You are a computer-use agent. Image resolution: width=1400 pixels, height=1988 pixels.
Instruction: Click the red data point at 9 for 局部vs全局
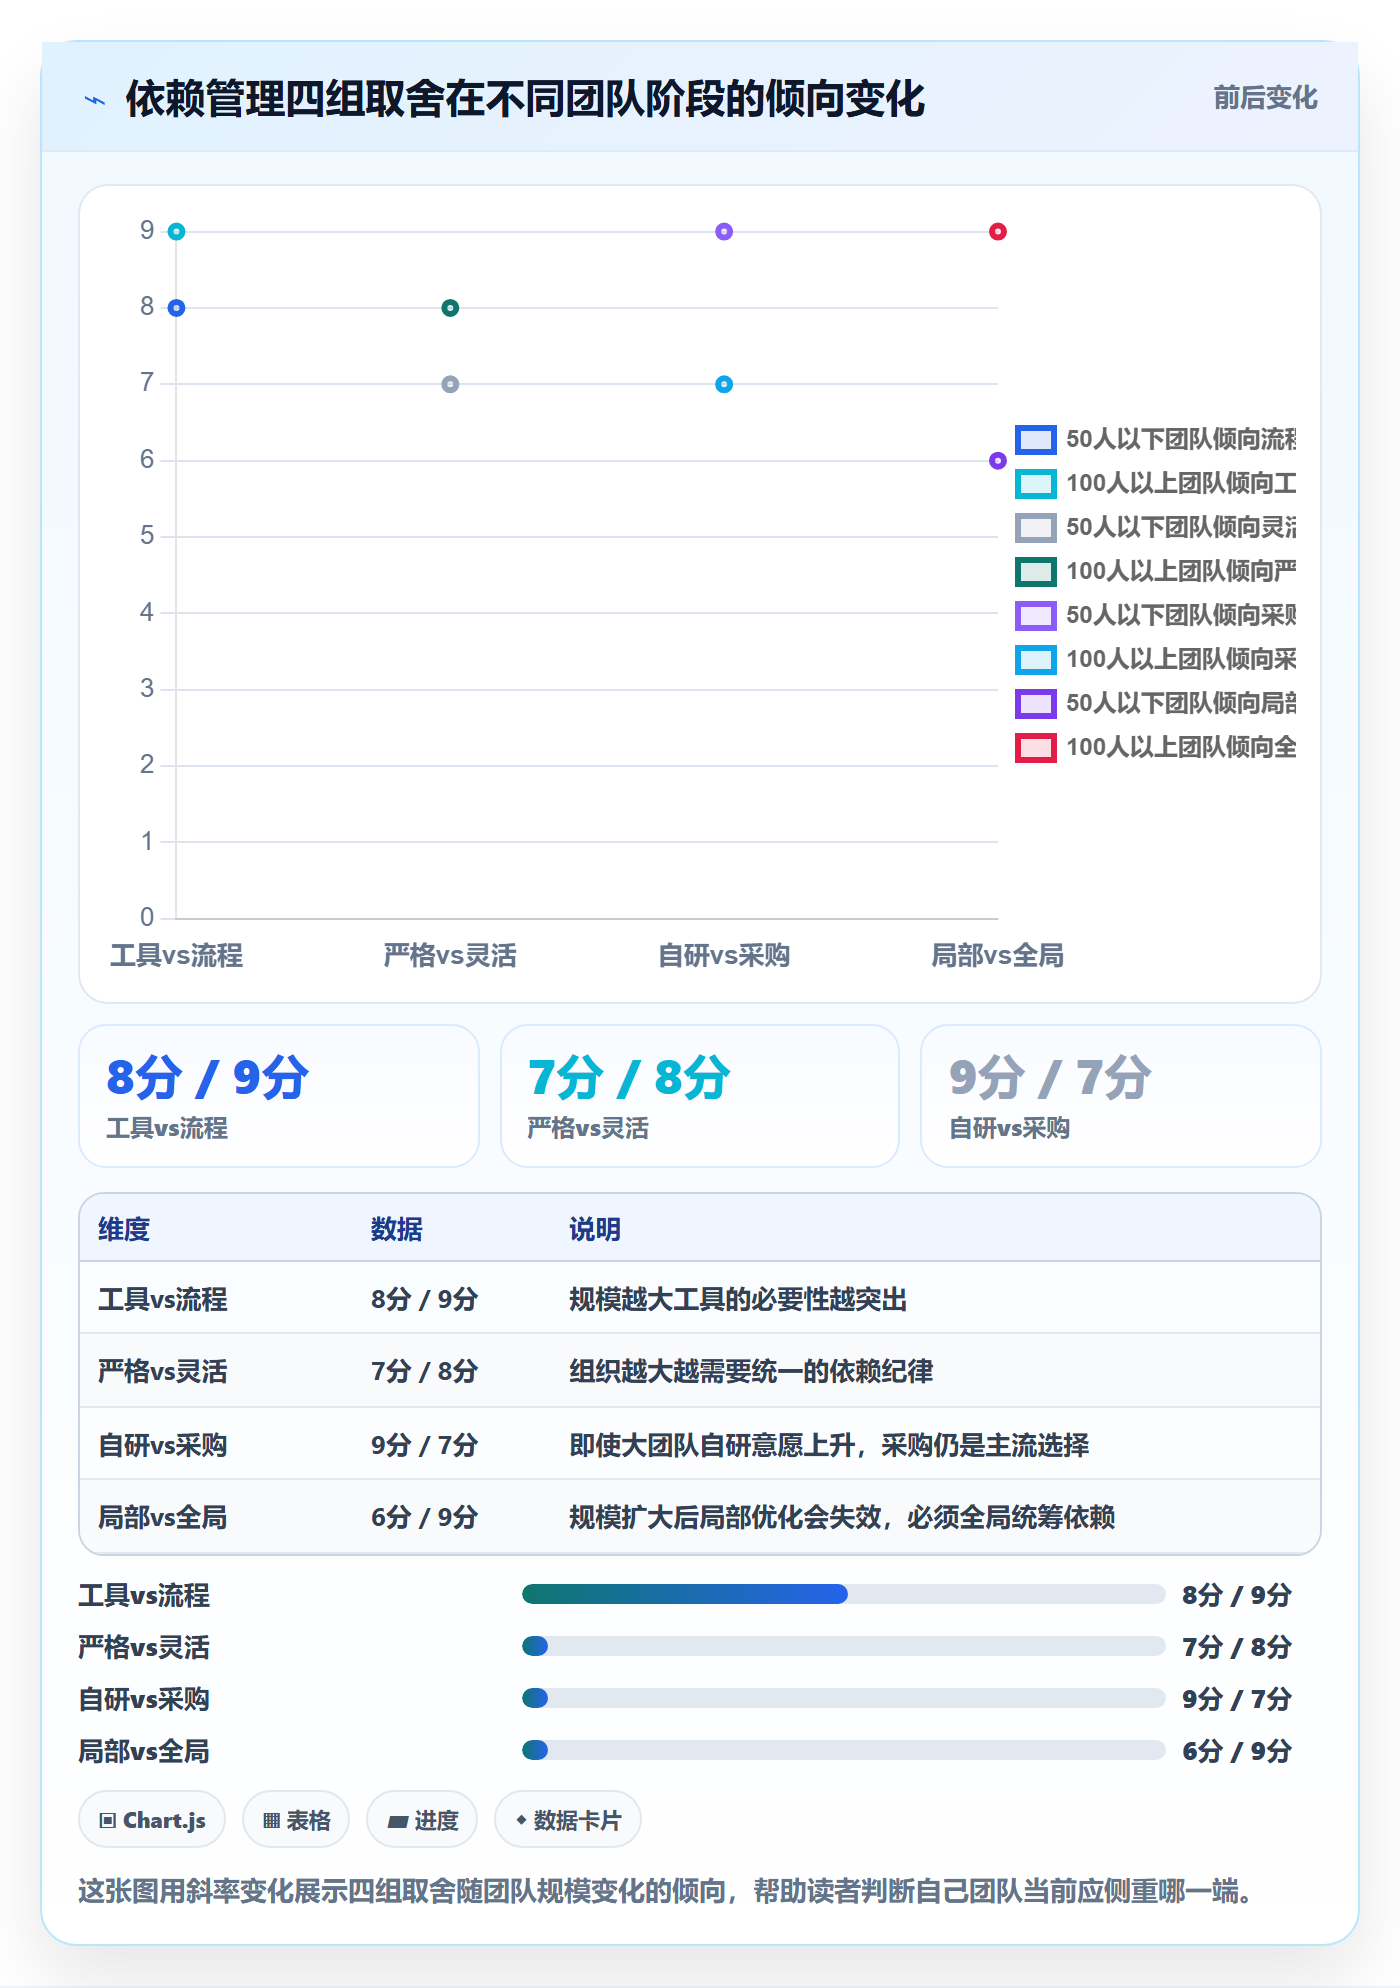[x=997, y=232]
